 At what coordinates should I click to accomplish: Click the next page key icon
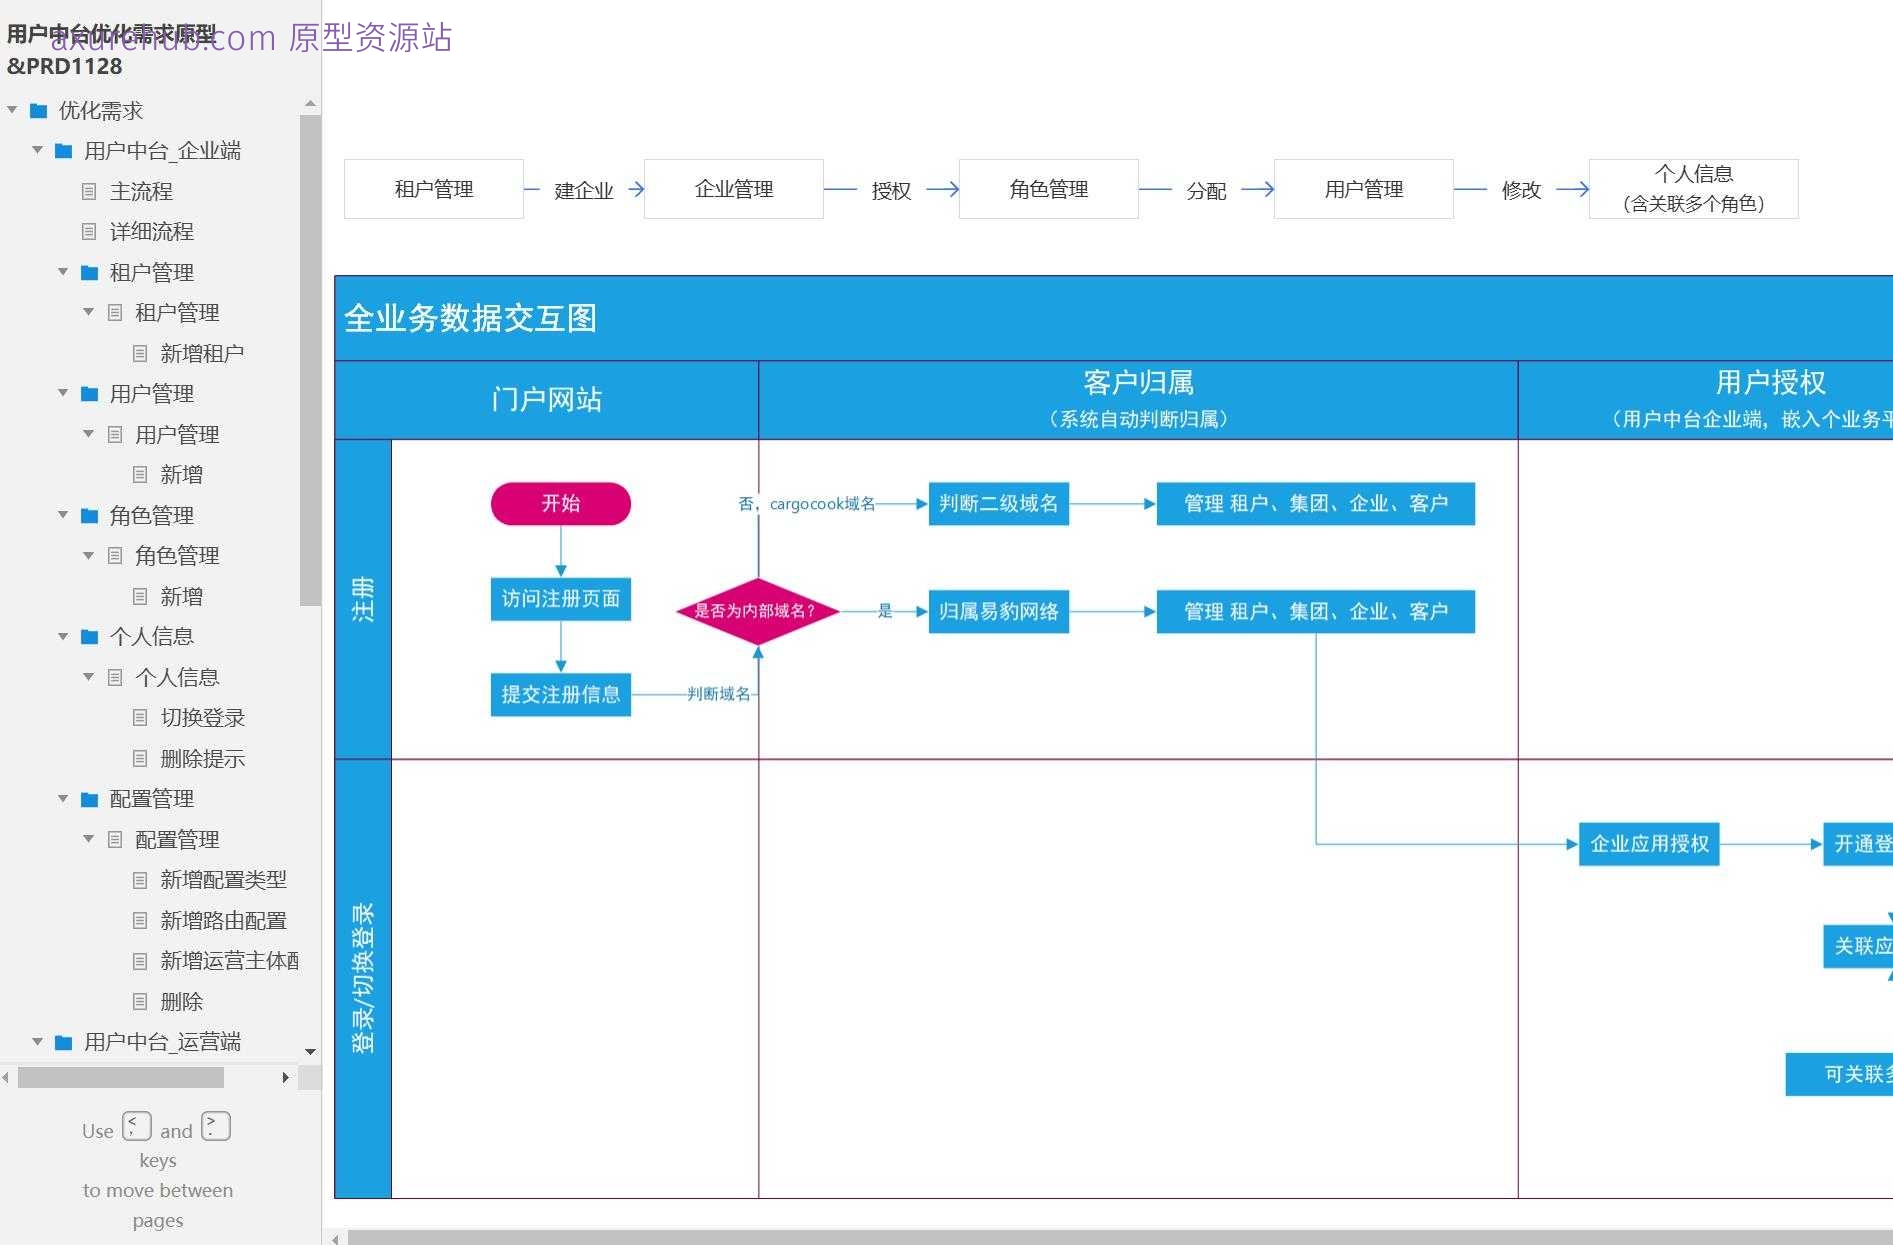pos(216,1126)
